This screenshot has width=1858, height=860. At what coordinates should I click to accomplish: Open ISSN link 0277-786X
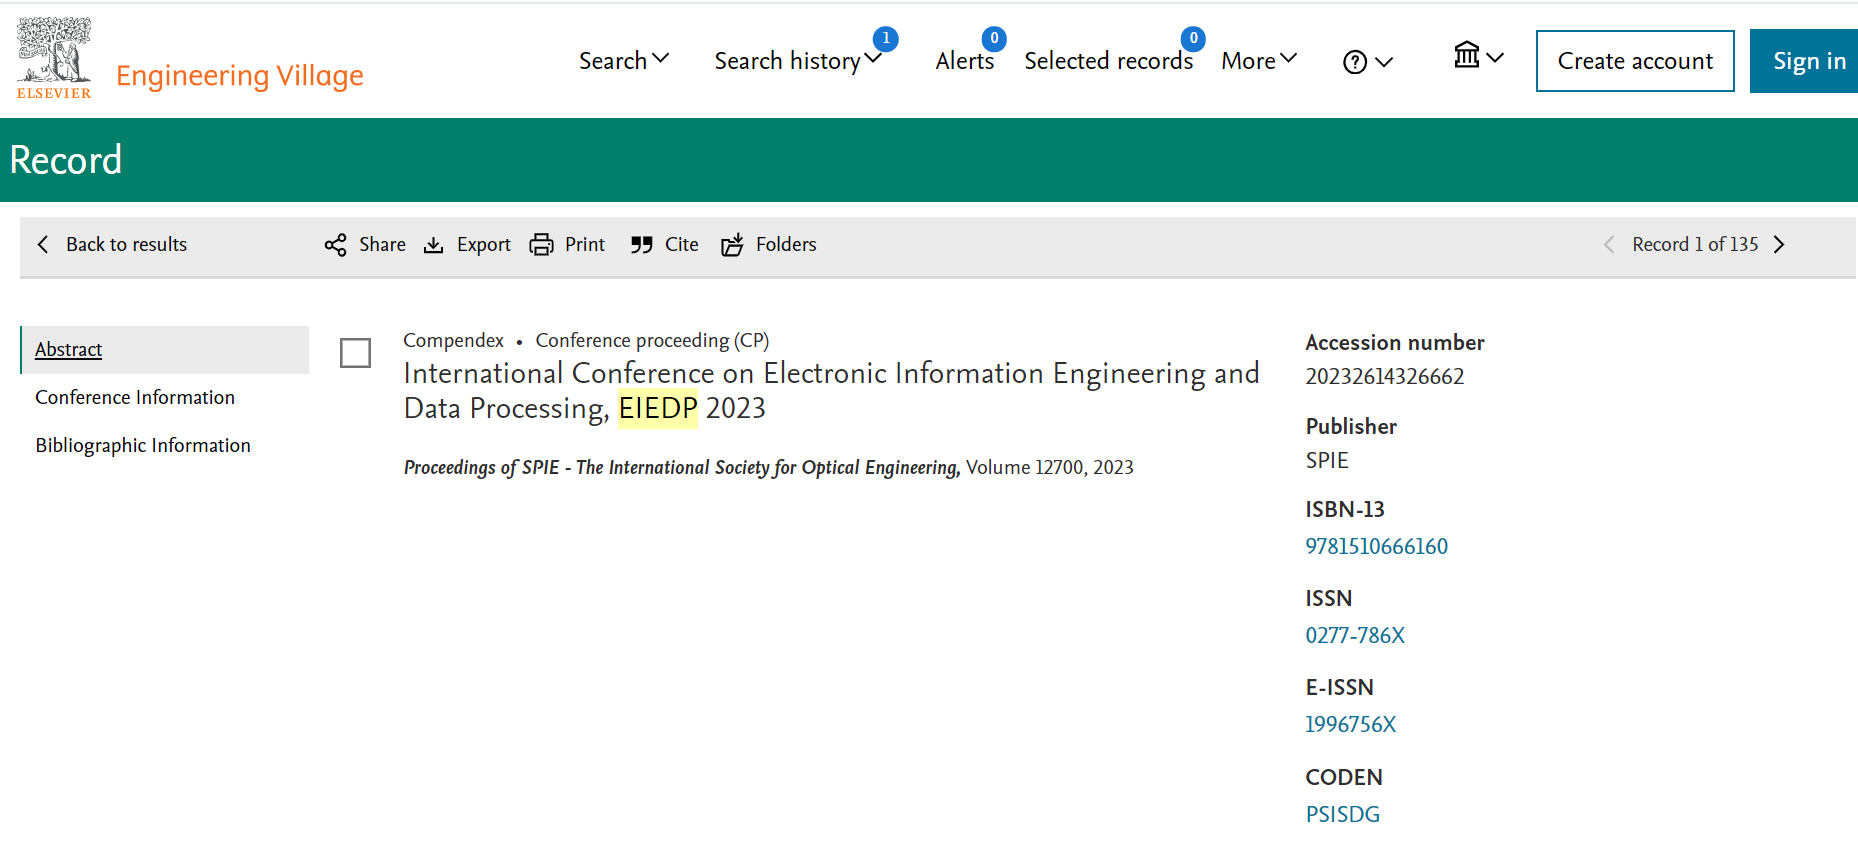click(x=1355, y=636)
